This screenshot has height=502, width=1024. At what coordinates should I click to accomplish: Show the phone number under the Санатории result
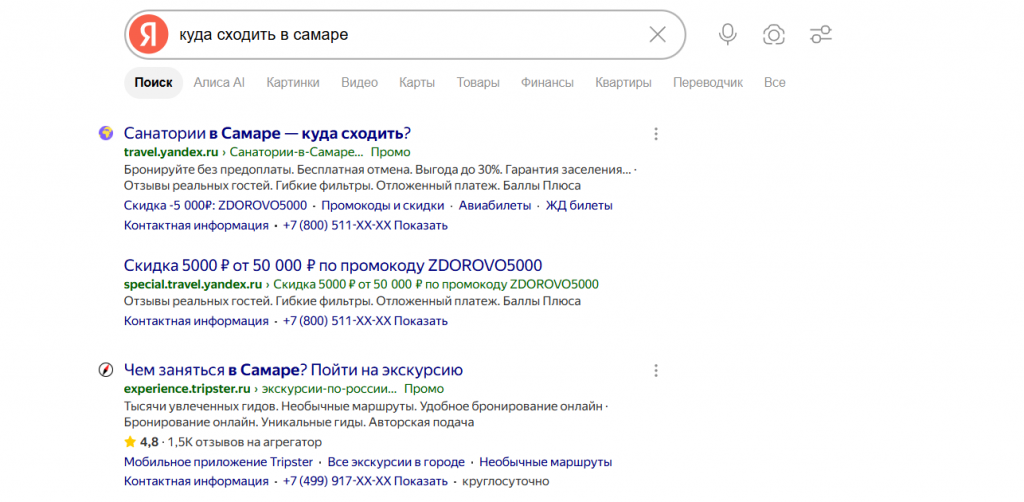coord(365,226)
